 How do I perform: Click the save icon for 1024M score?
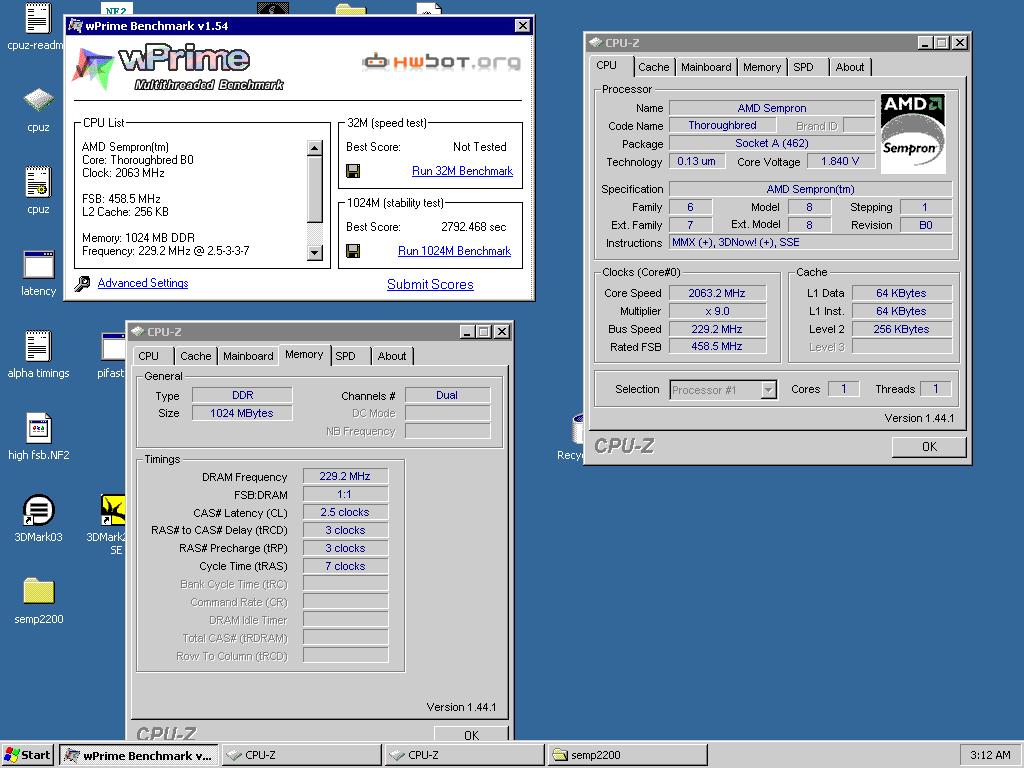[353, 251]
